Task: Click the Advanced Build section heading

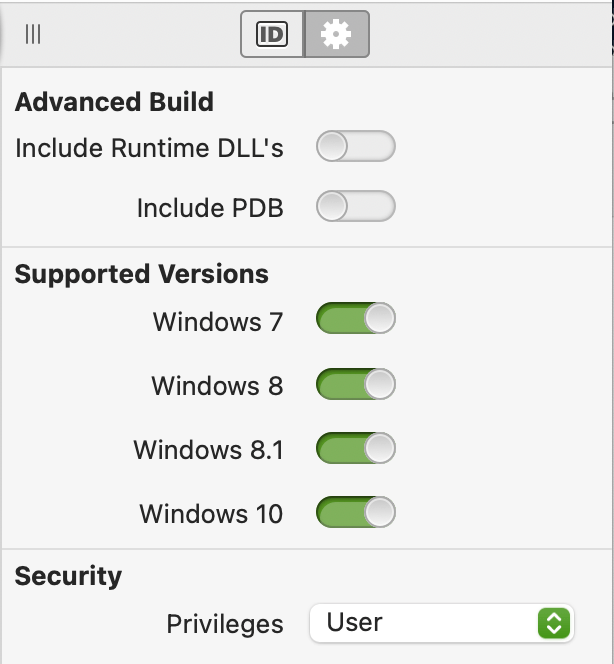Action: coord(114,102)
